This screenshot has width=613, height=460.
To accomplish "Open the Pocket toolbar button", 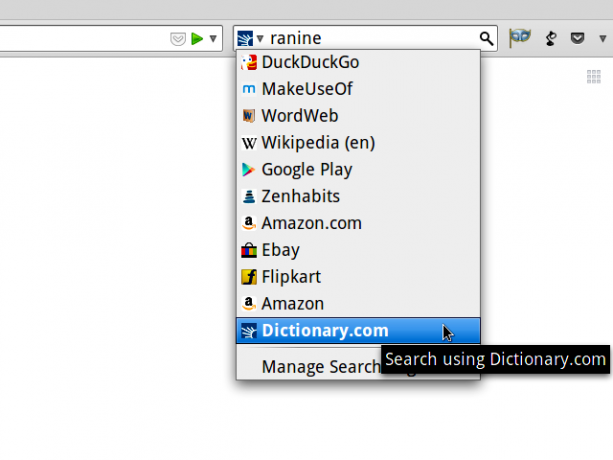I will [x=577, y=38].
